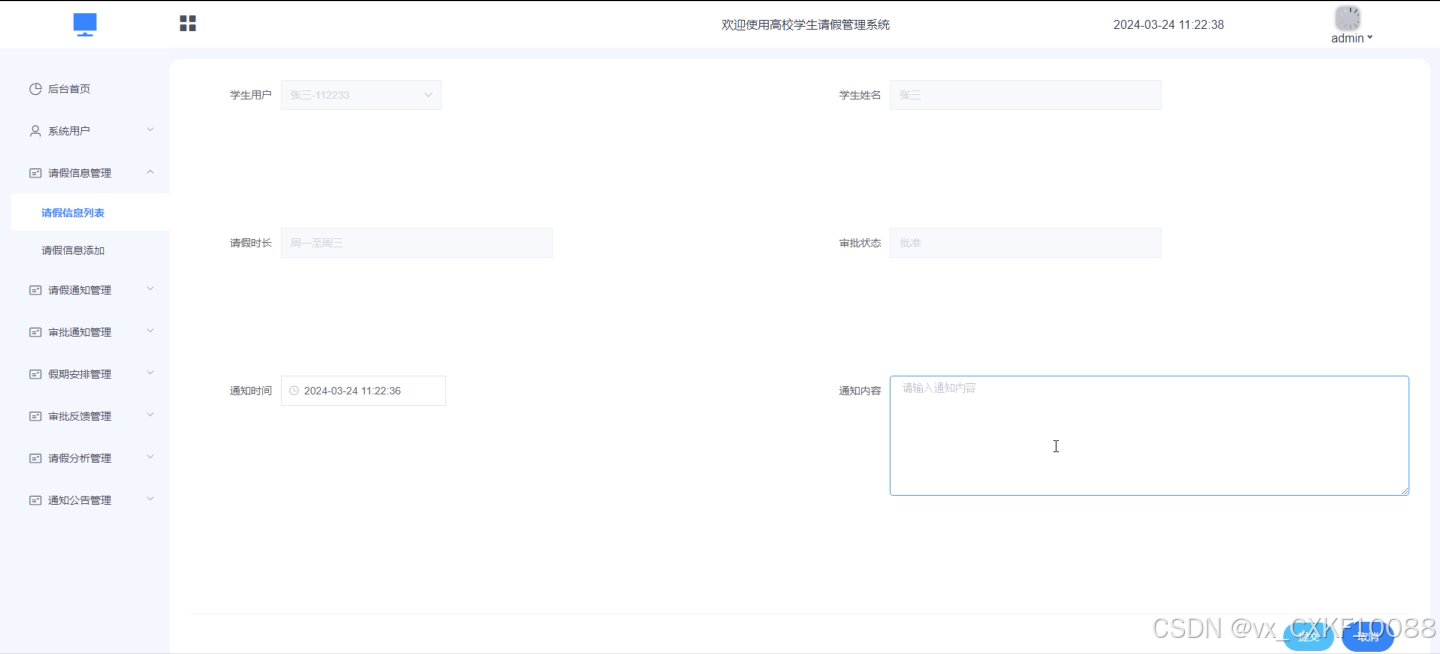
Task: Expand the 系统用户 menu chevron
Action: pos(150,130)
